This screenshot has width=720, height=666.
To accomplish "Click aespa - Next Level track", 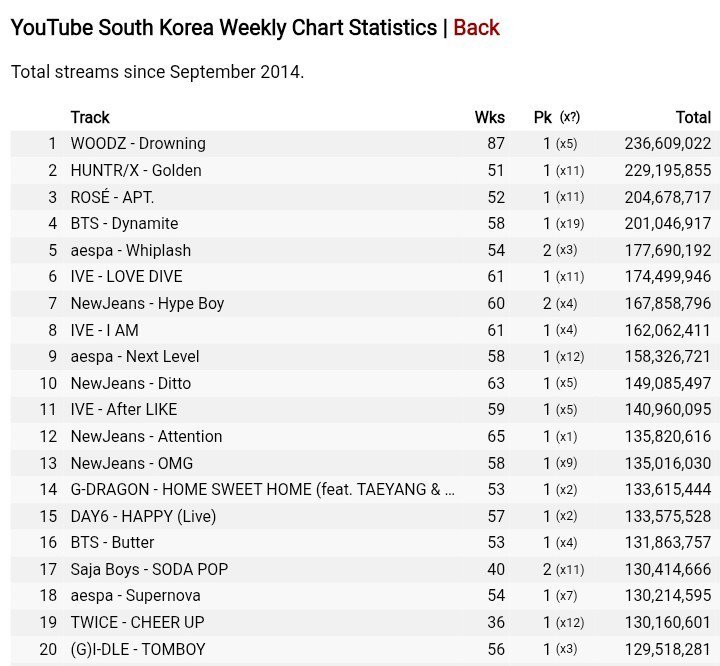I will point(135,356).
